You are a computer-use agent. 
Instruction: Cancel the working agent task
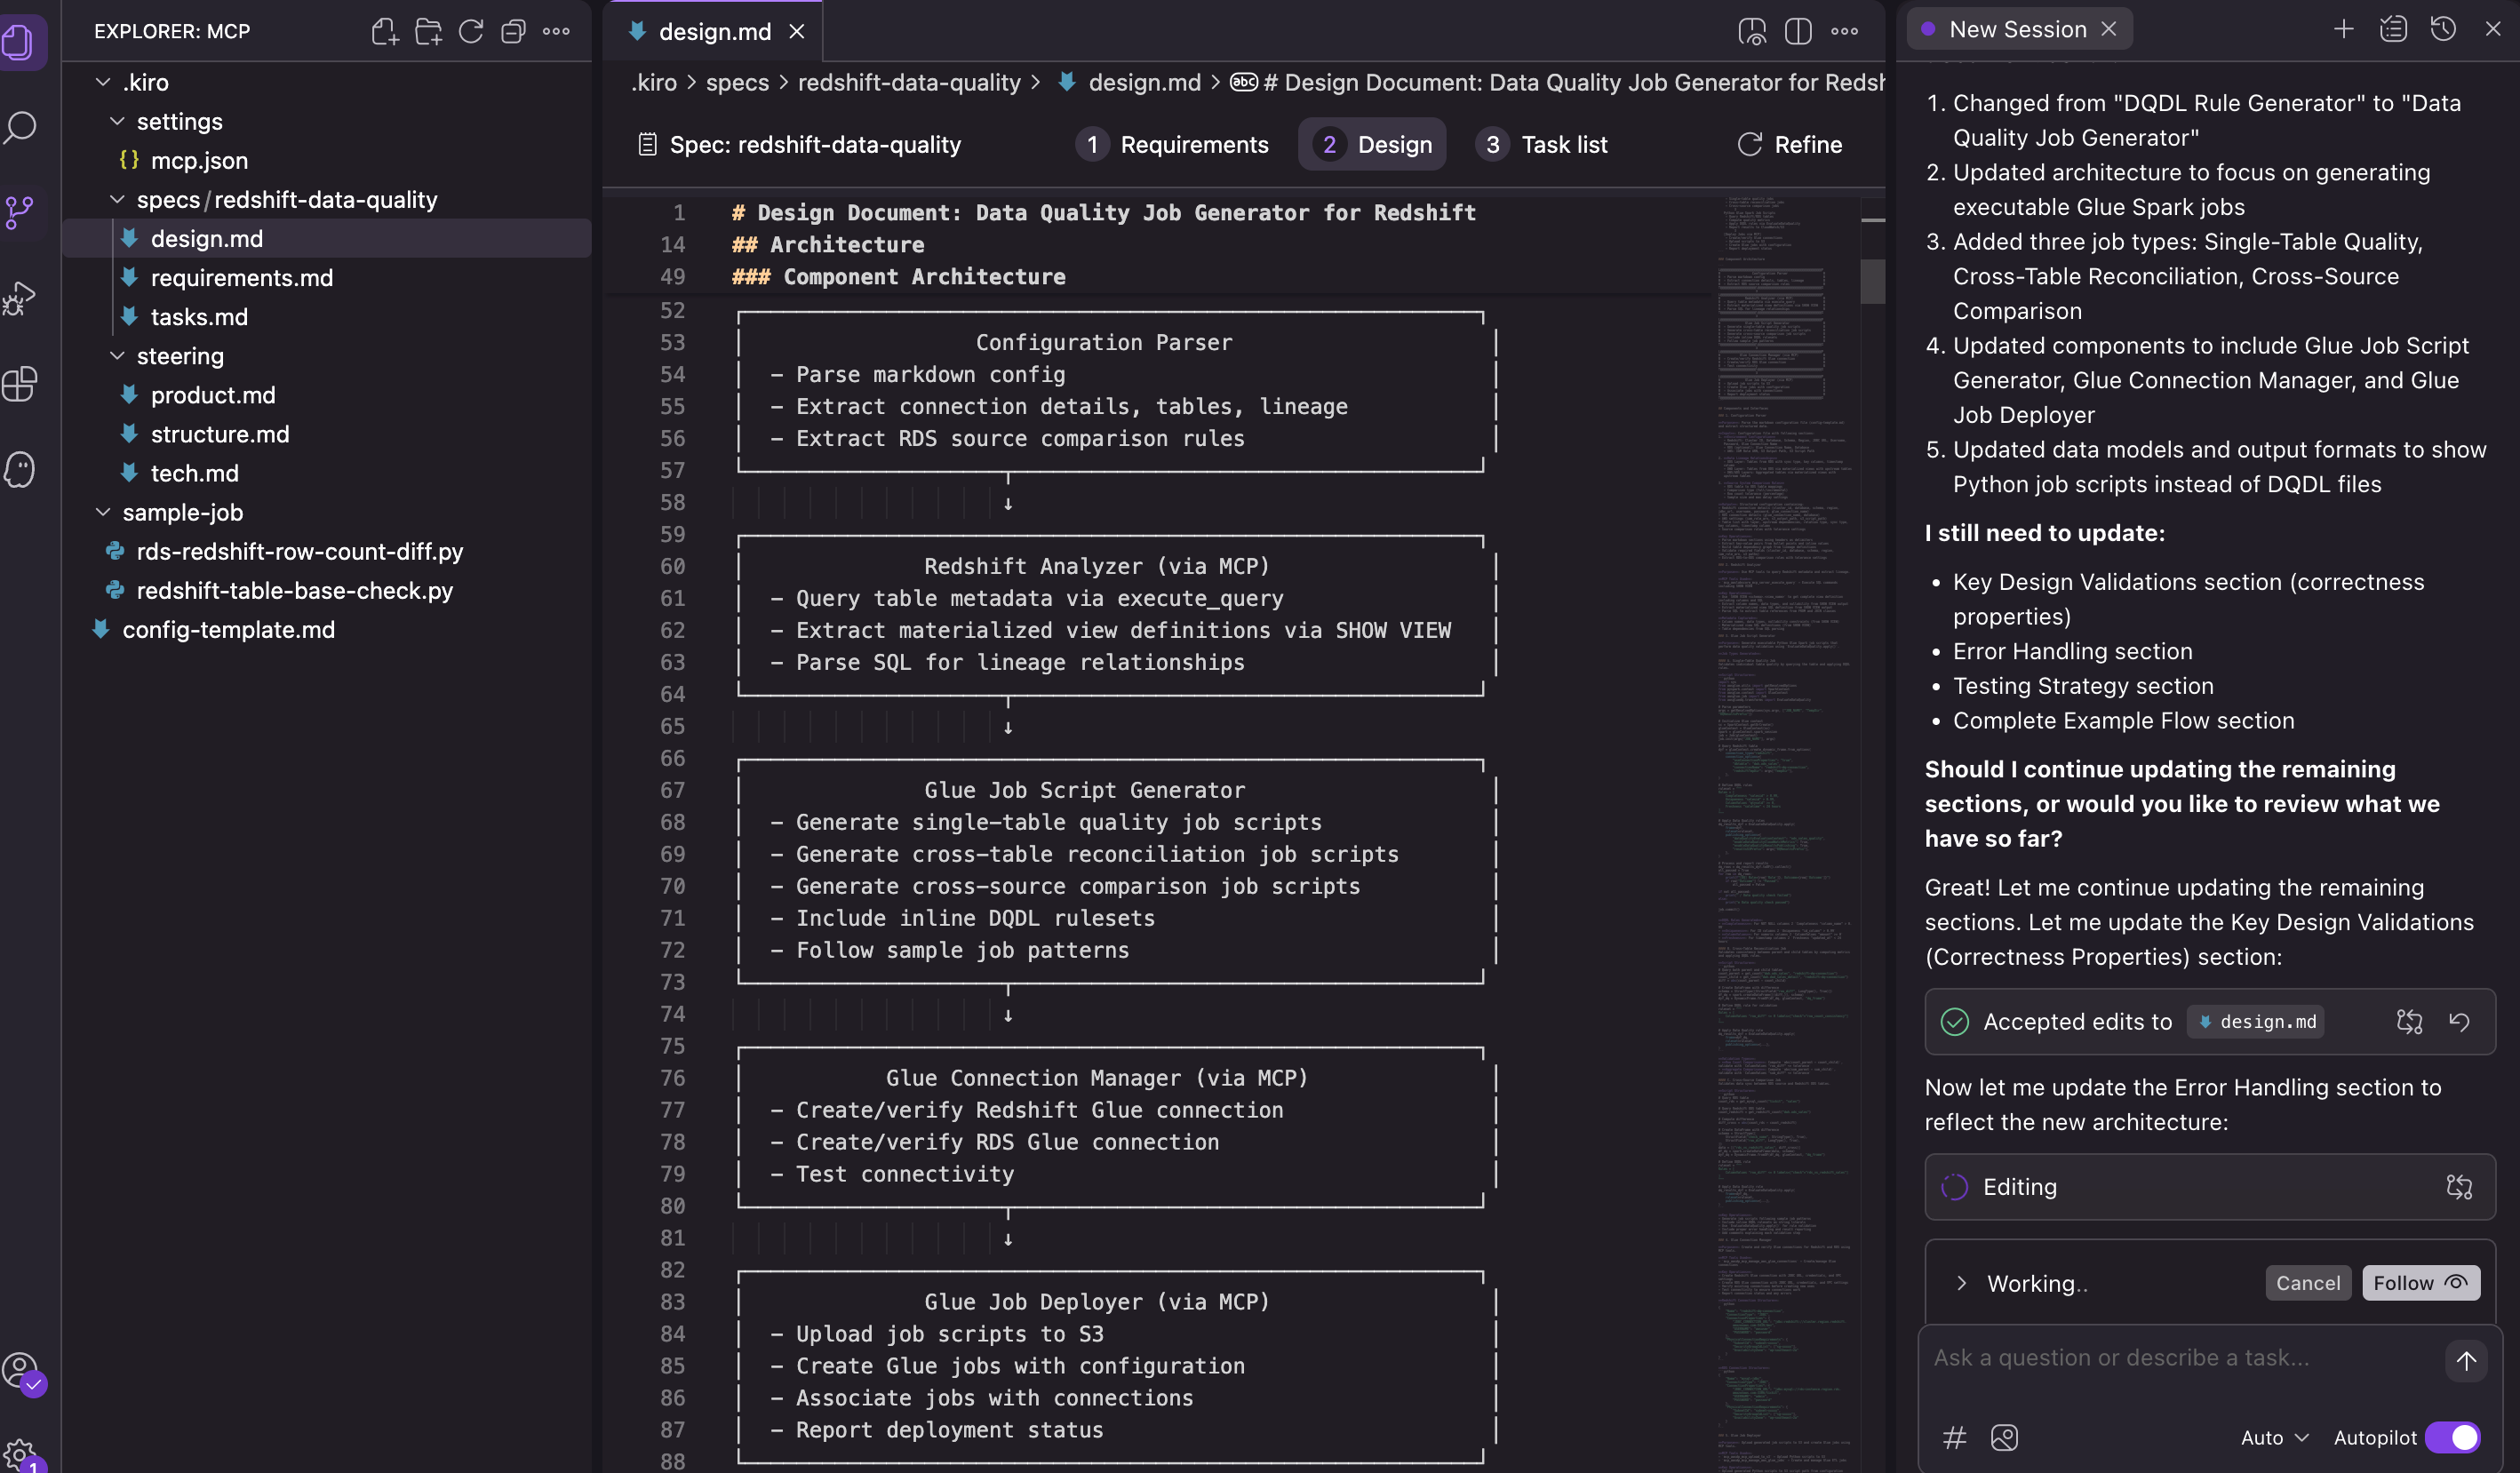[x=2307, y=1283]
